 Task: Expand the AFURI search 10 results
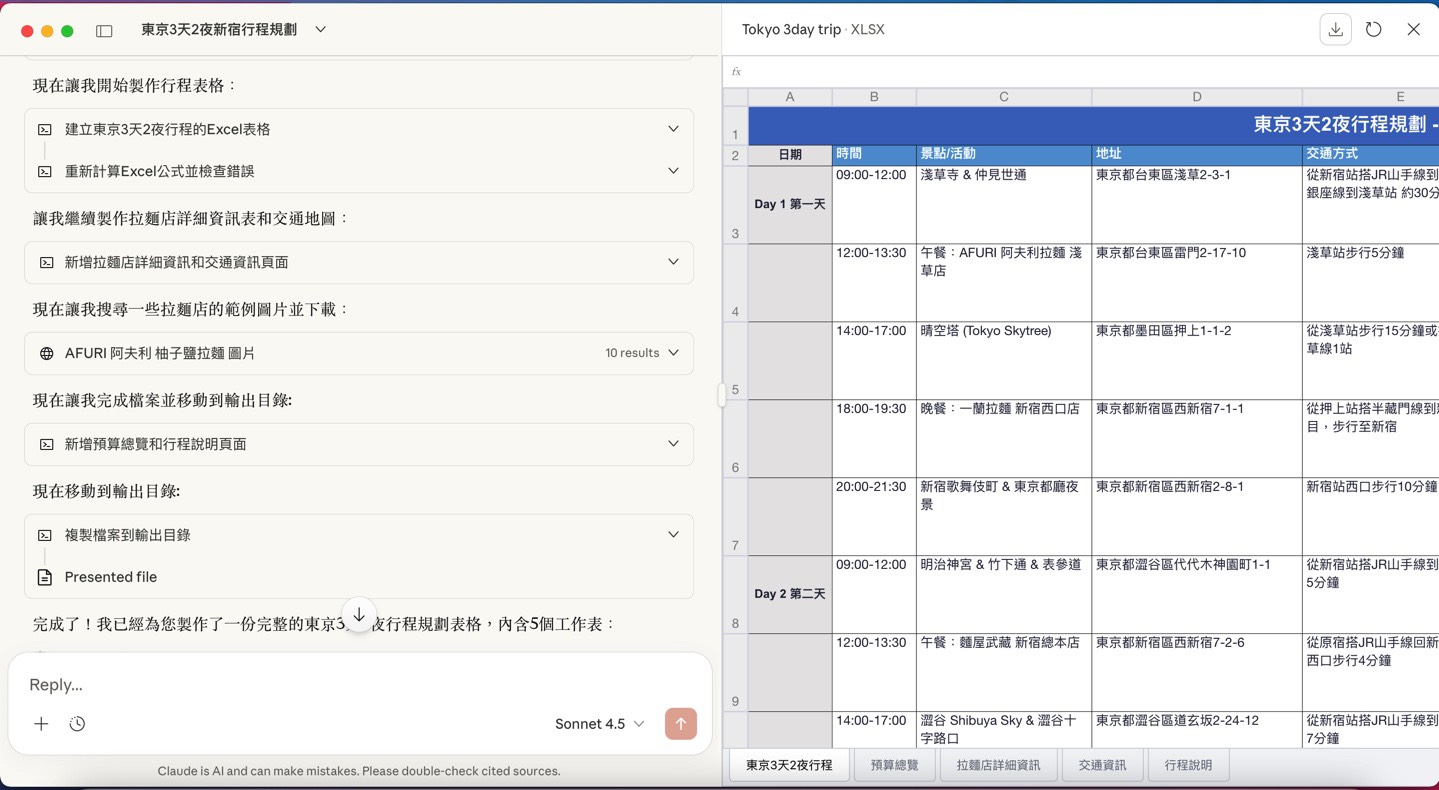(673, 353)
